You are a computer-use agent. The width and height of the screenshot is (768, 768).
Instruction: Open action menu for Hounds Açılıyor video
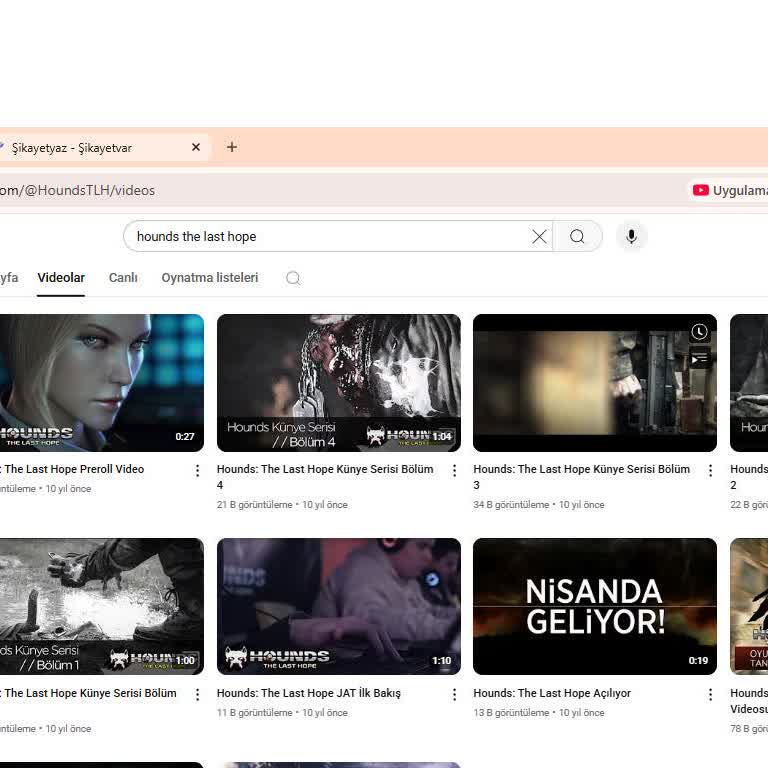pyautogui.click(x=711, y=694)
